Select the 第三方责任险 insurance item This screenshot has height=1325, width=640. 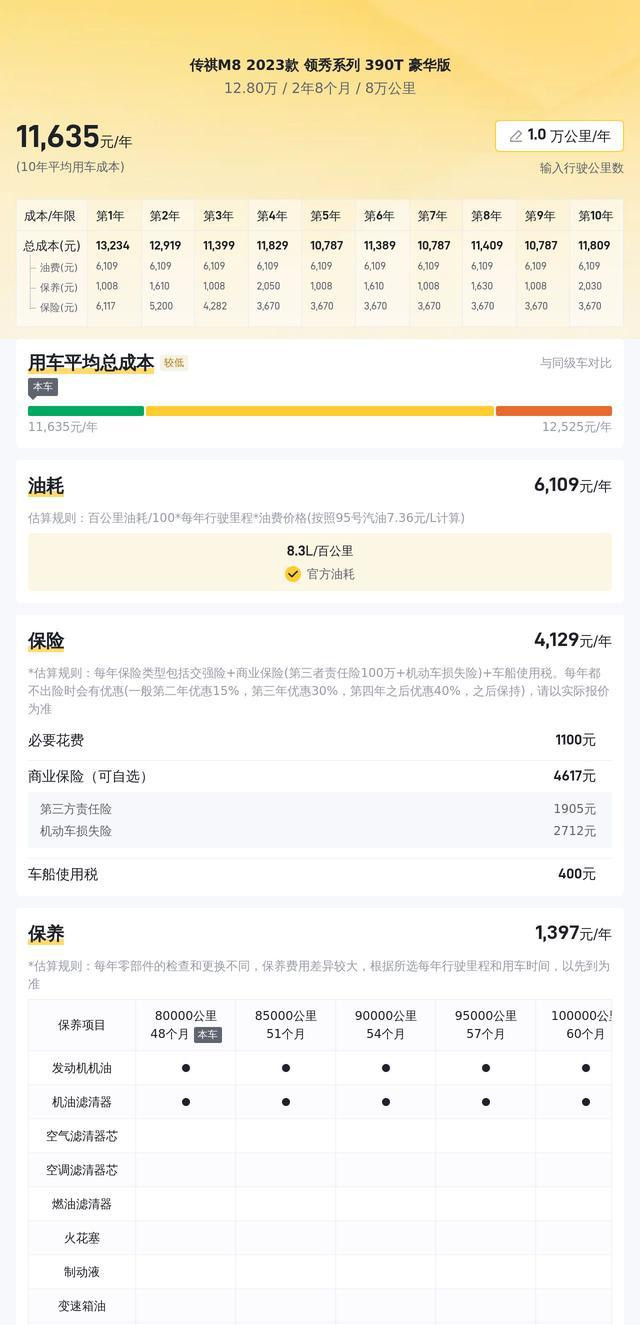tap(320, 809)
